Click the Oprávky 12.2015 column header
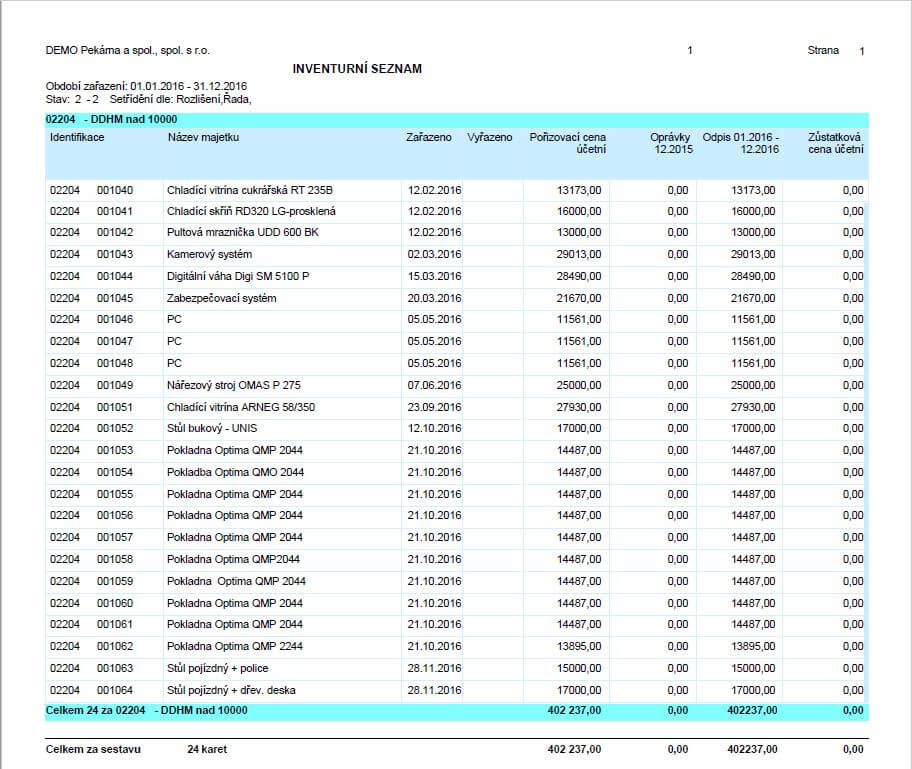This screenshot has height=769, width=912. (671, 143)
